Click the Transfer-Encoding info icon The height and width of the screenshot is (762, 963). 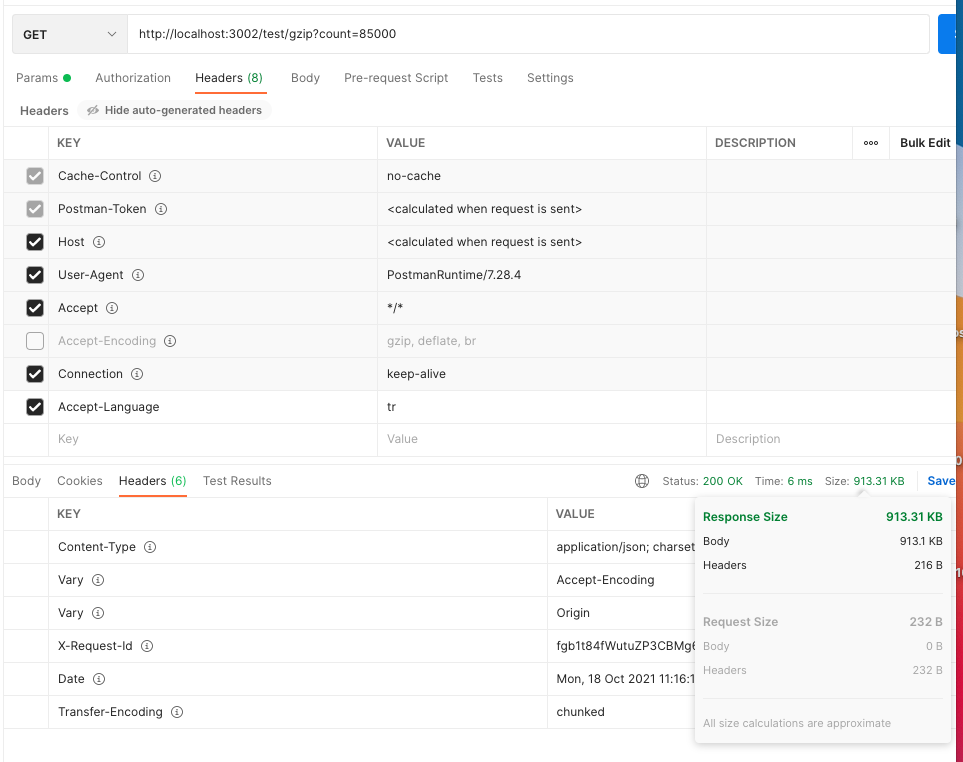(175, 712)
